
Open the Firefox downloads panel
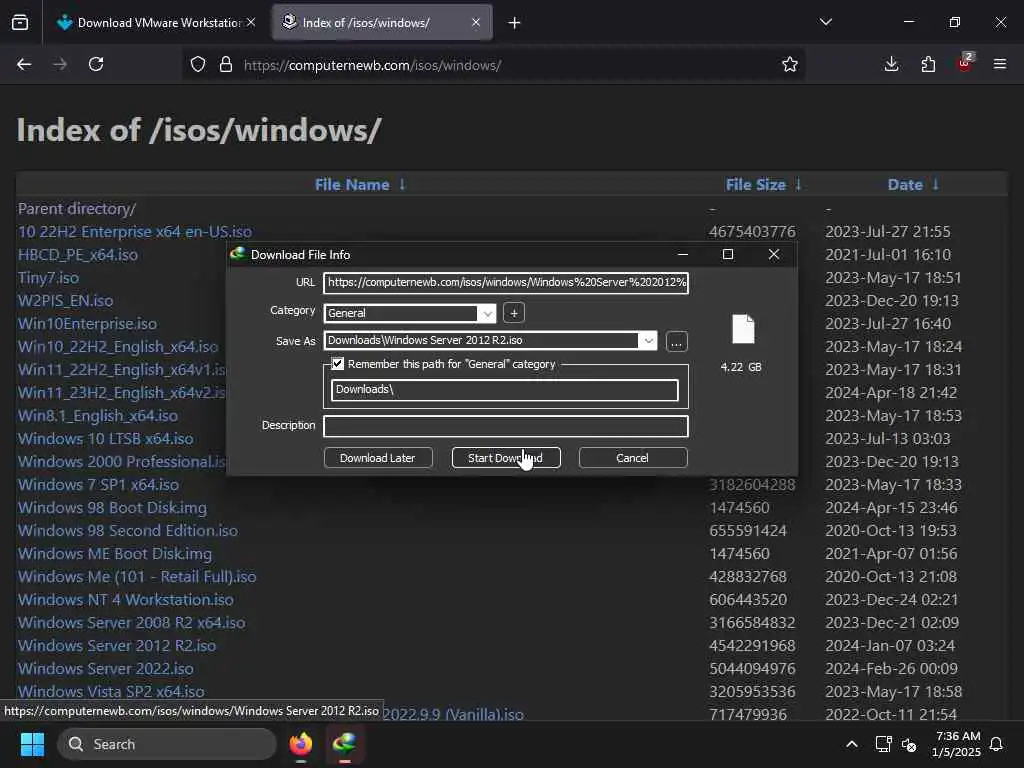pyautogui.click(x=891, y=64)
